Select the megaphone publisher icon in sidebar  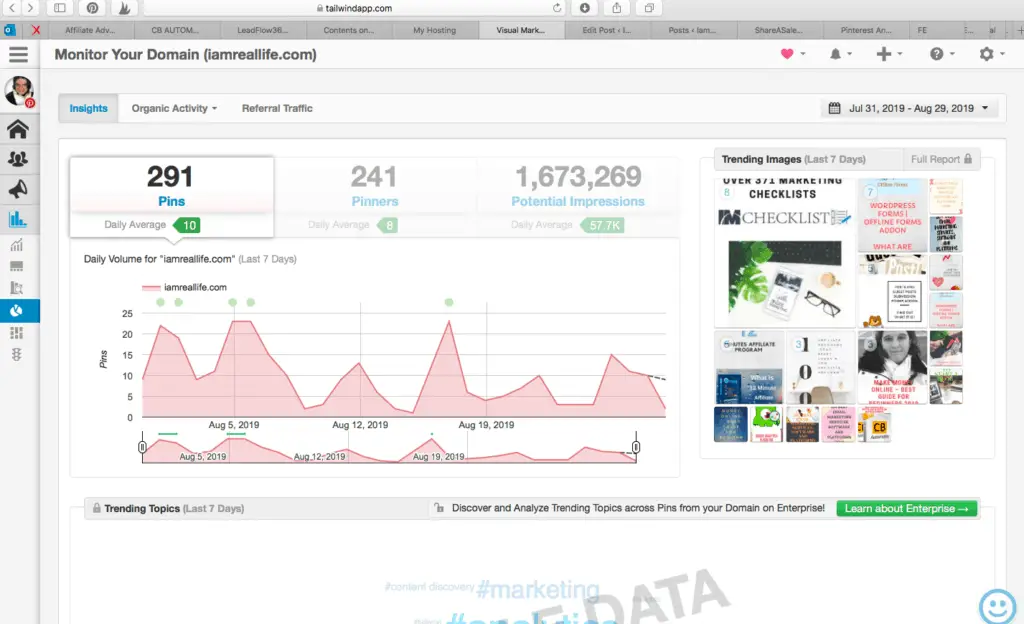pyautogui.click(x=18, y=189)
